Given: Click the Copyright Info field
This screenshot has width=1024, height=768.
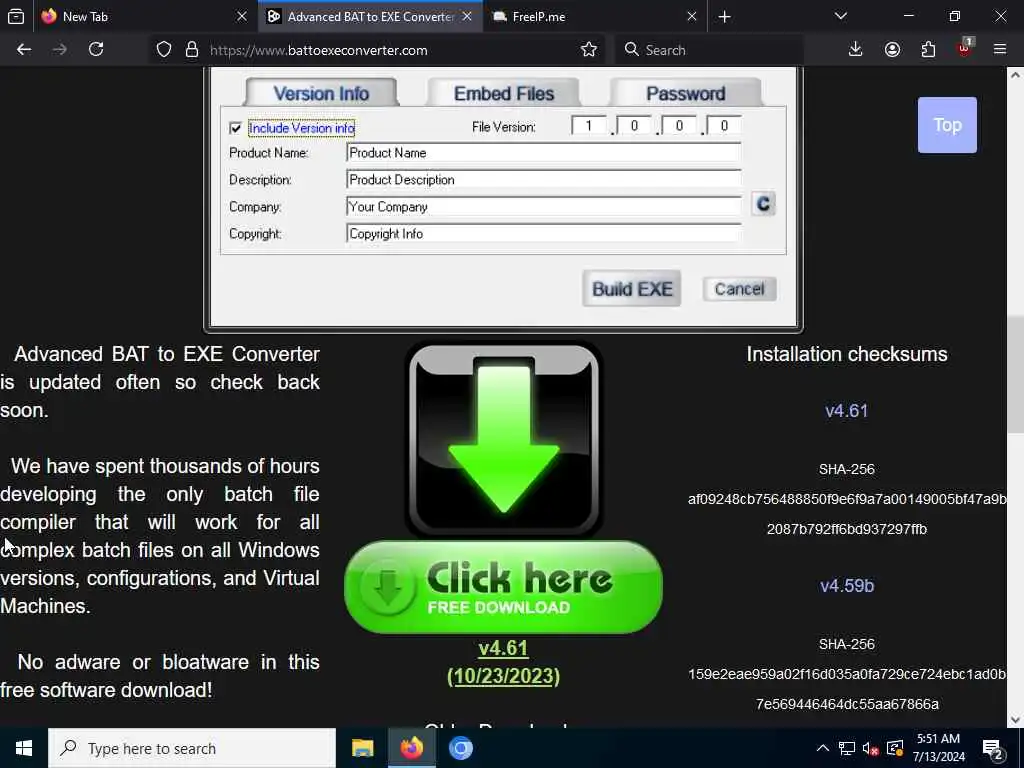Looking at the screenshot, I should [543, 234].
